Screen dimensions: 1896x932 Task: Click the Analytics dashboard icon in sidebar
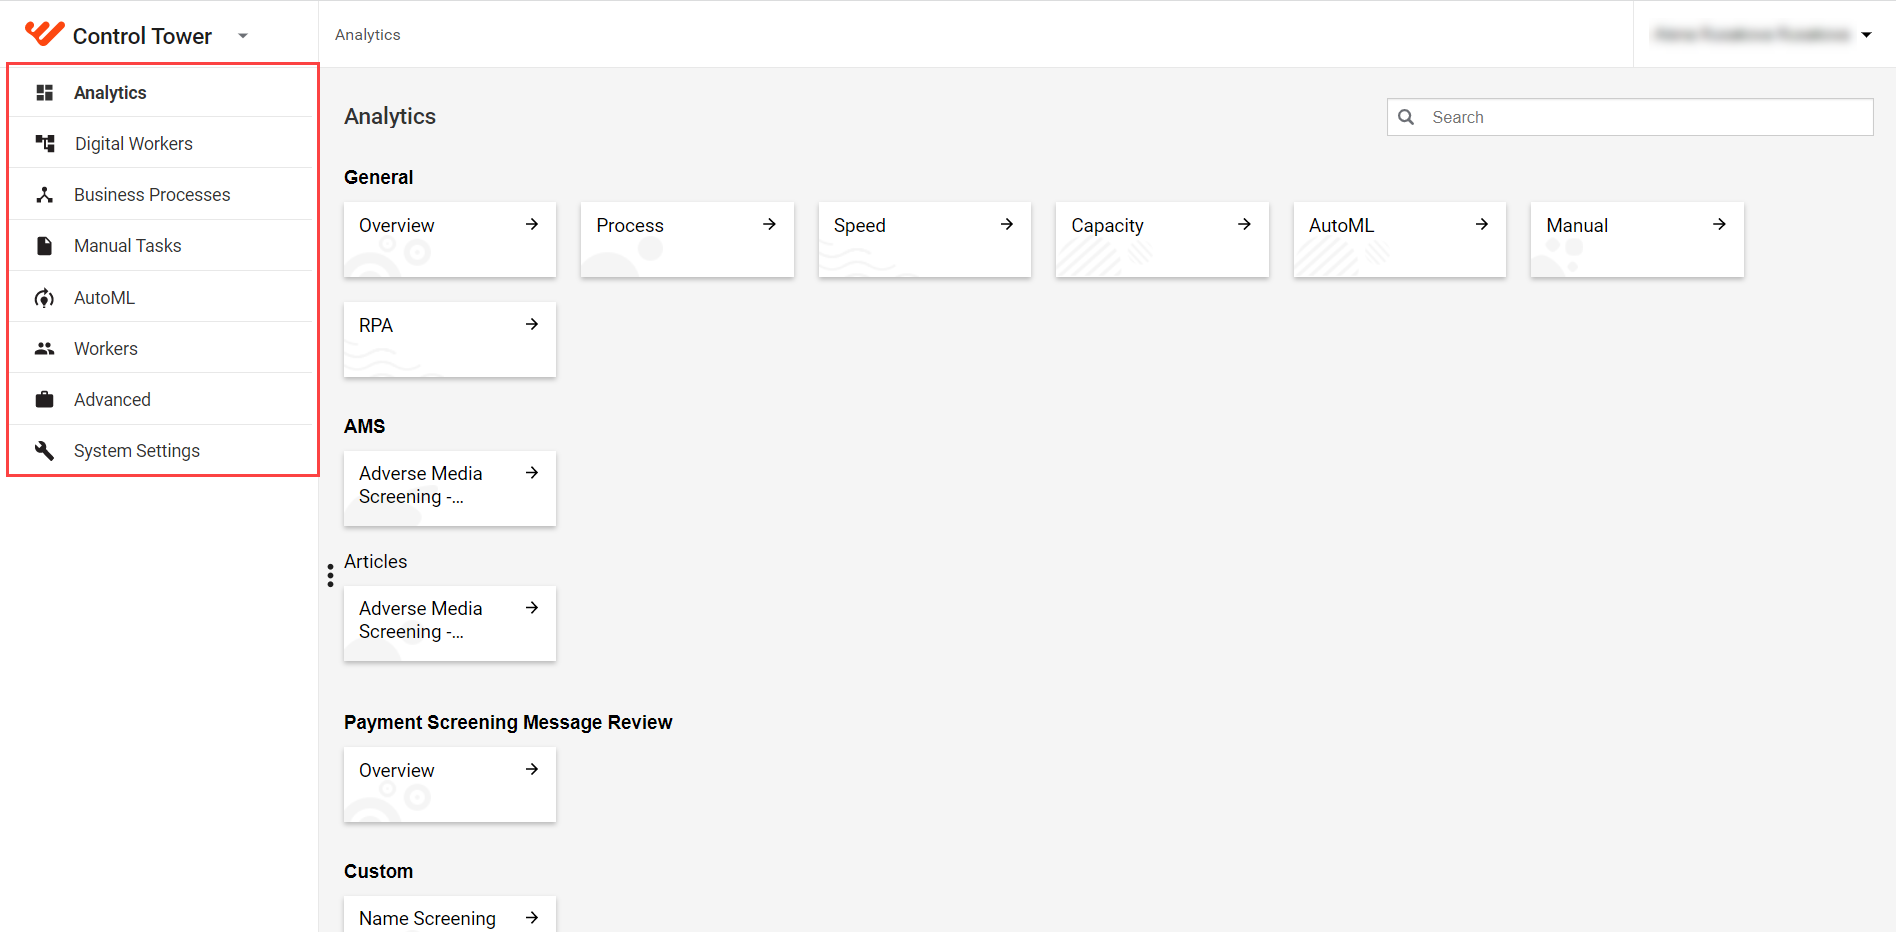tap(44, 92)
